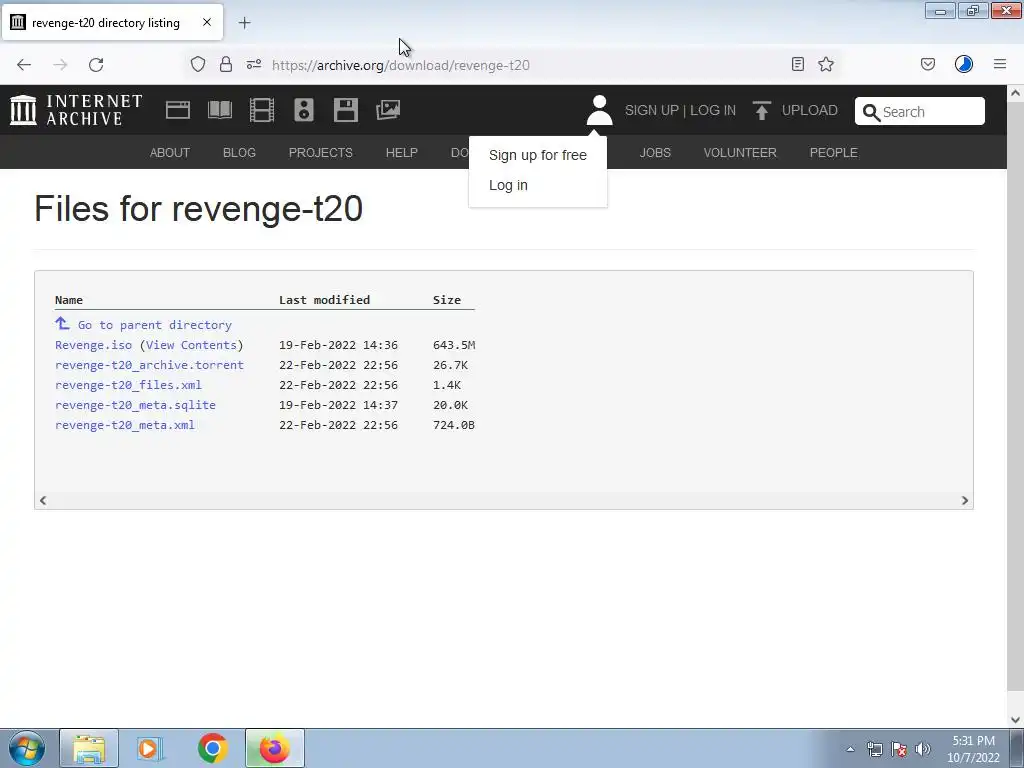Choose Sign up for free
1024x768 pixels.
pos(537,155)
